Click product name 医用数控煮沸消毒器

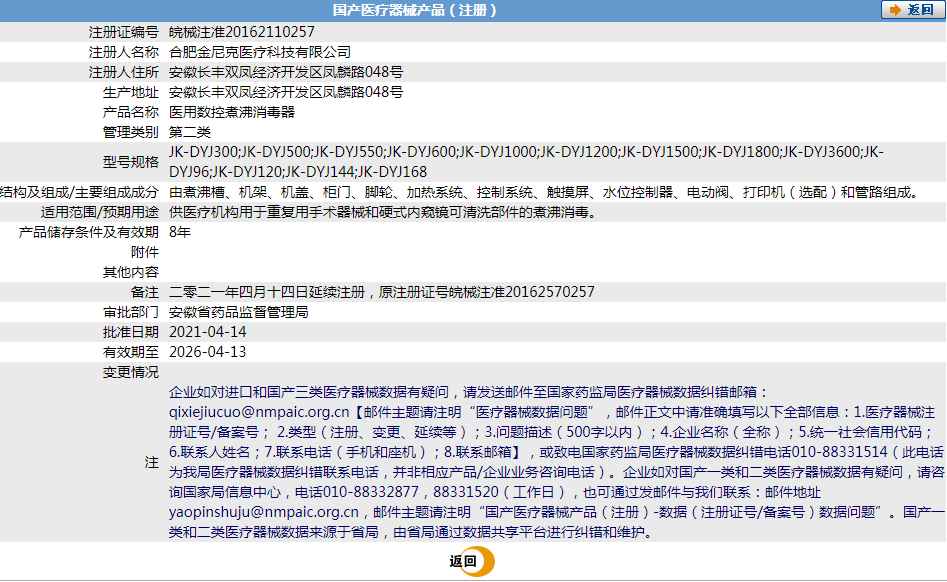pos(232,112)
